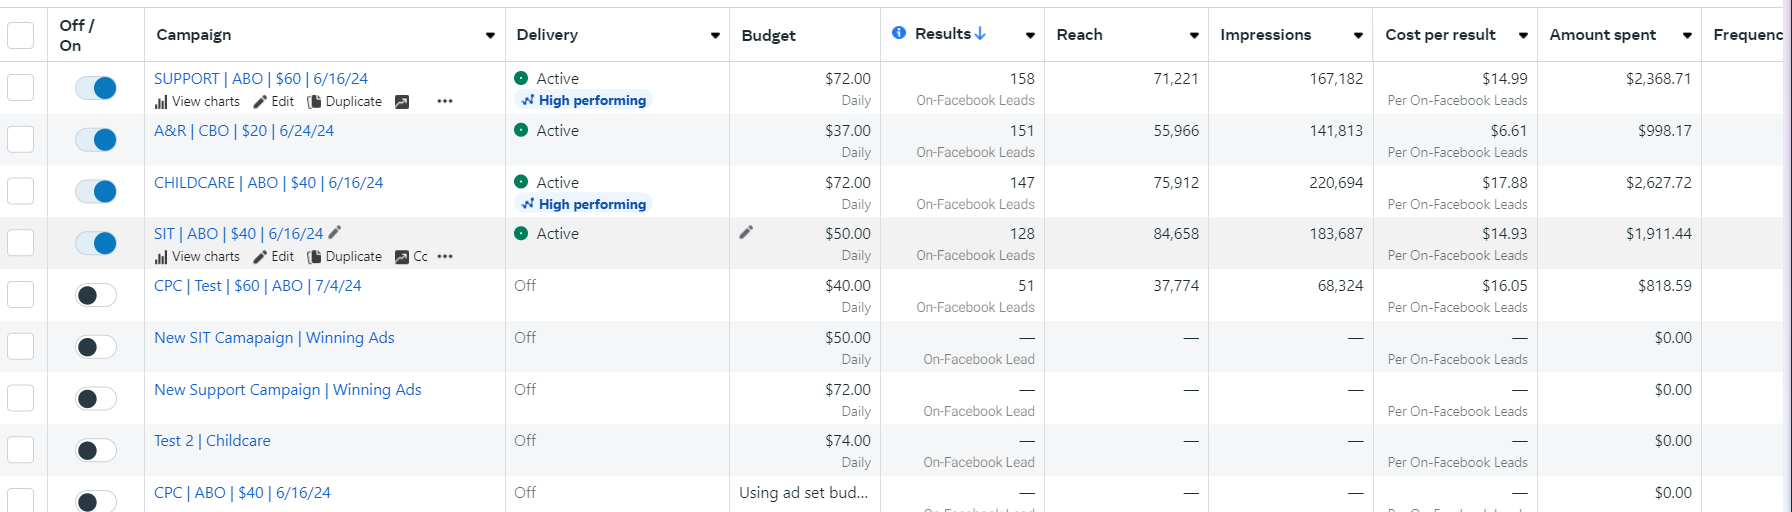This screenshot has width=1792, height=512.
Task: Open the three-dots menu on the SUPPORT row
Action: tap(445, 102)
